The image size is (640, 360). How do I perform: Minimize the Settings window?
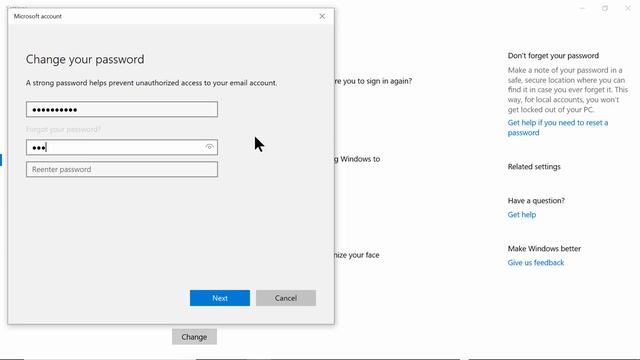click(x=582, y=8)
